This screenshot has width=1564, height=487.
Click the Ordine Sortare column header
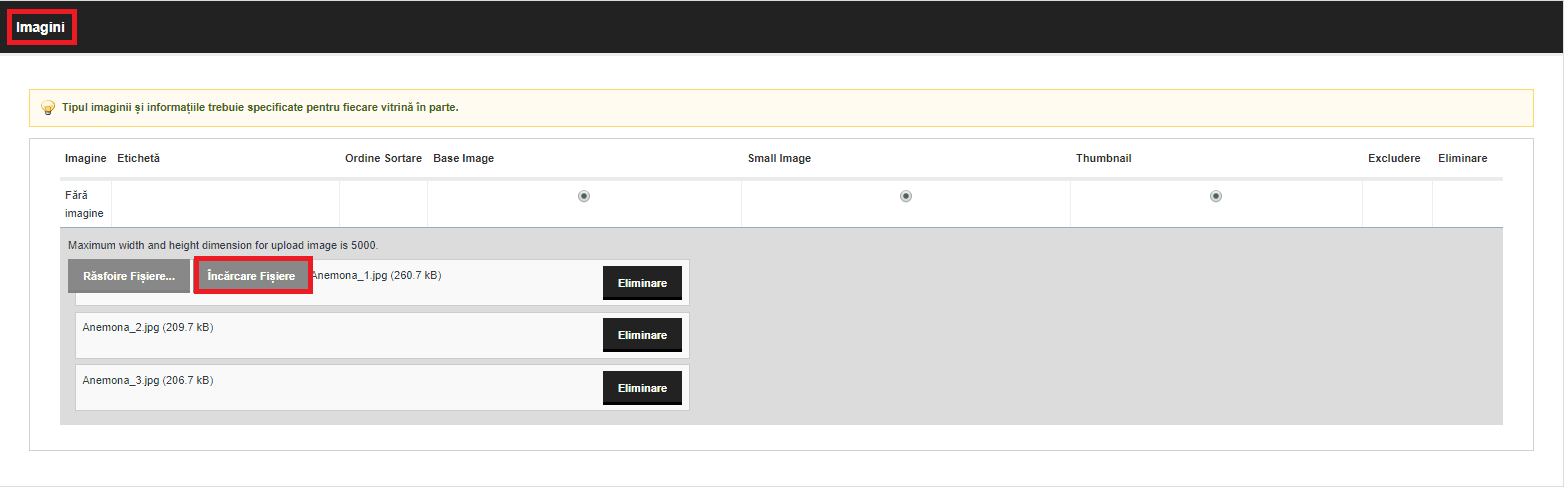point(383,159)
